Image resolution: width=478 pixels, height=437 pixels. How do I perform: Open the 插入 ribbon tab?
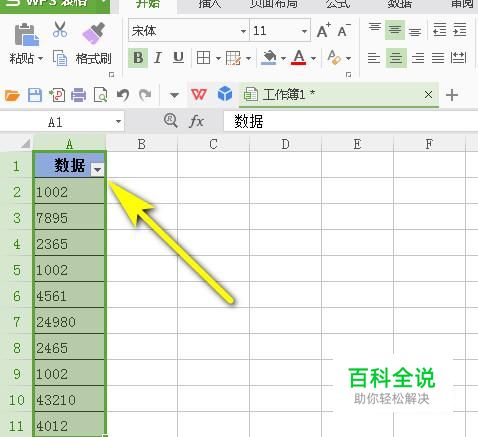[x=209, y=4]
